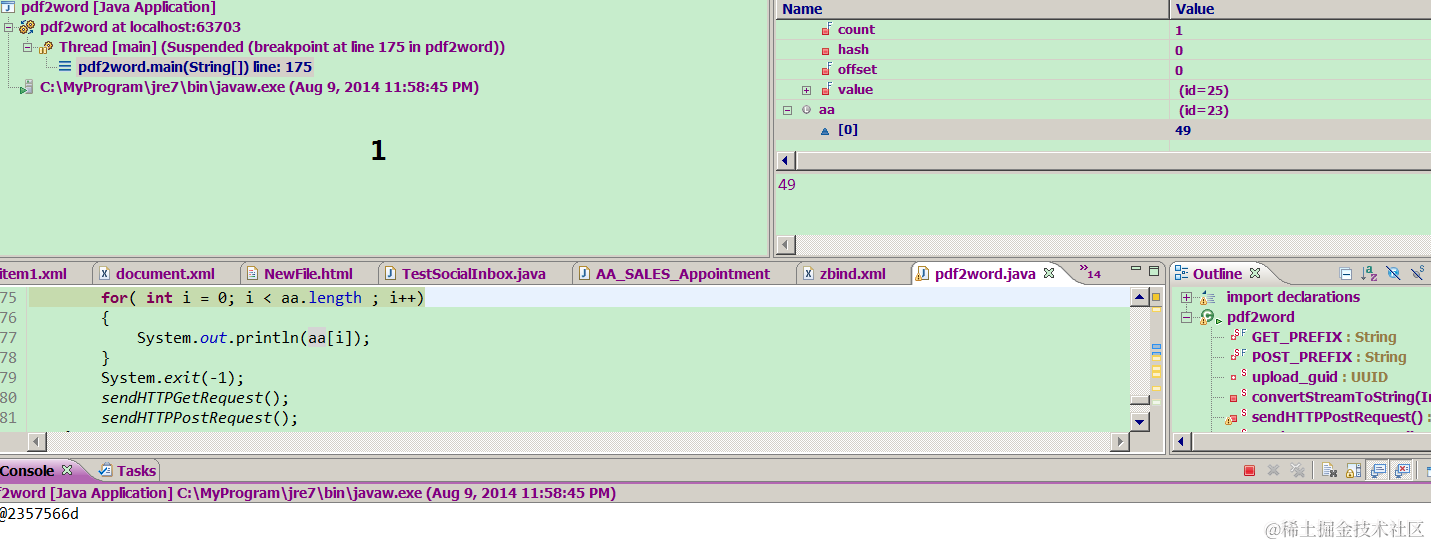This screenshot has height=546, width=1431.
Task: Click Remove Launch gray X icon in Console
Action: pyautogui.click(x=1273, y=470)
